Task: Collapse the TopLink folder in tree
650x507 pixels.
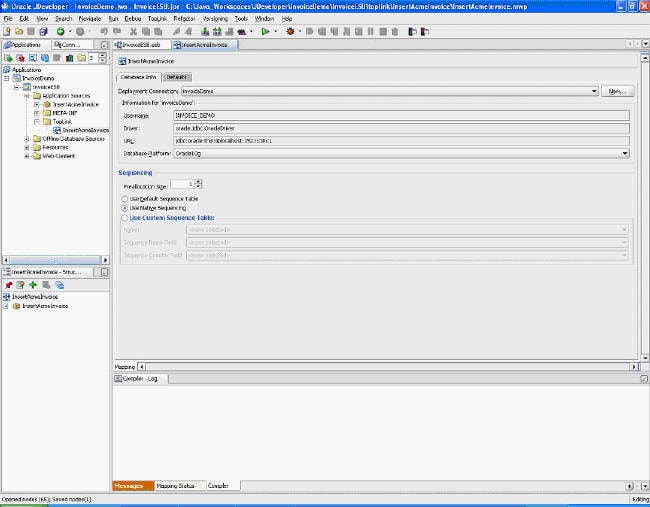Action: click(37, 121)
